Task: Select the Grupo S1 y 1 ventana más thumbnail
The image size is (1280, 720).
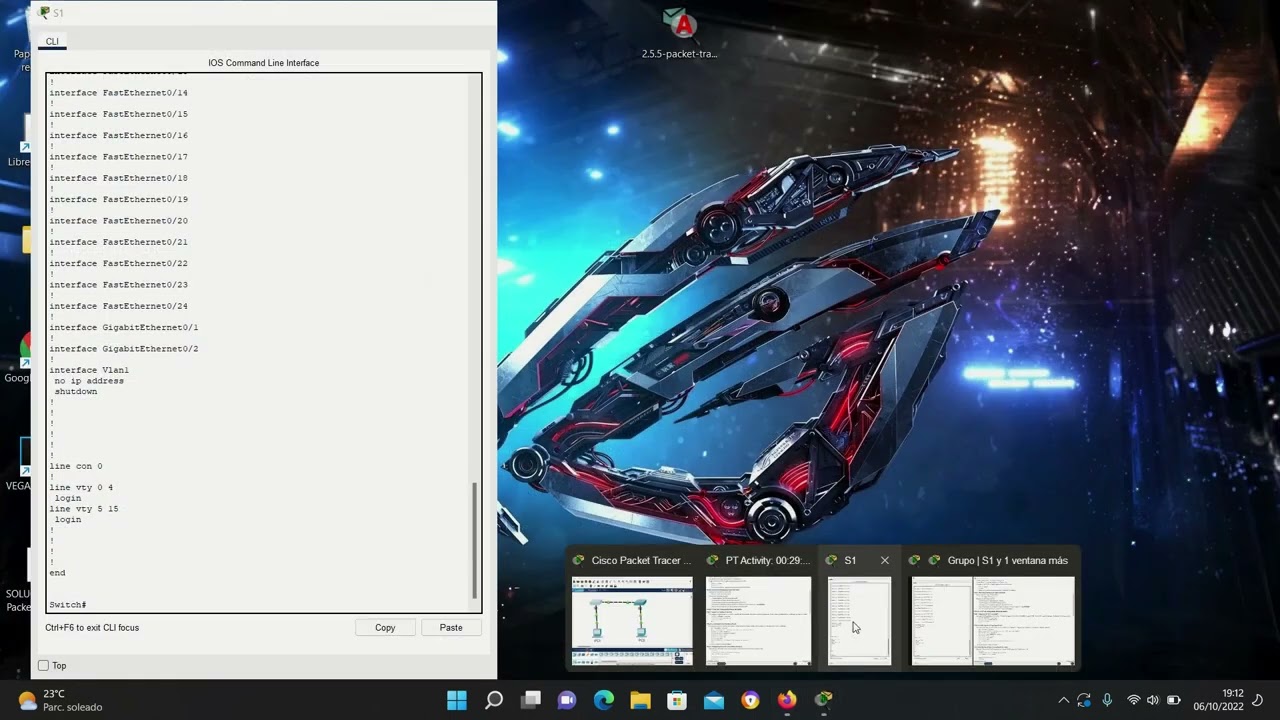Action: pos(993,620)
